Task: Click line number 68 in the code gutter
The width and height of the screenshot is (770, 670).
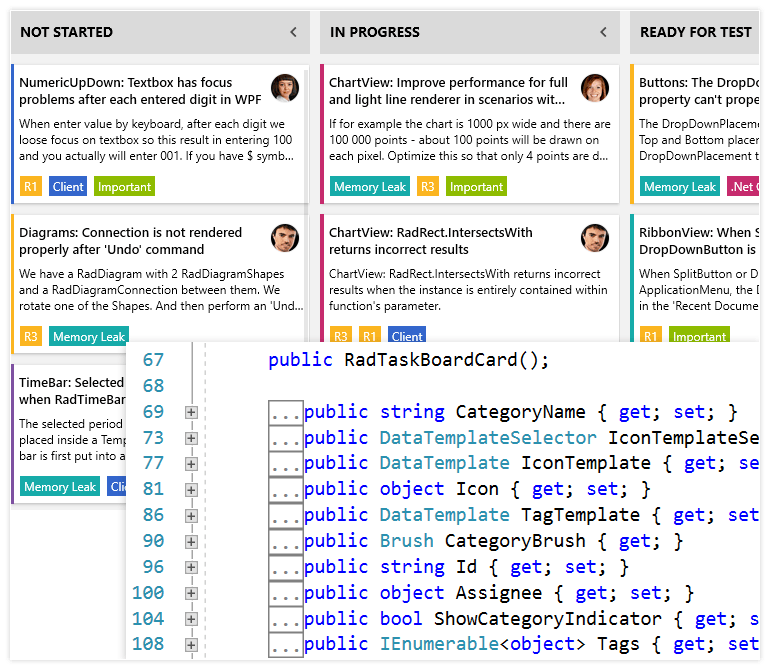Action: click(x=153, y=386)
